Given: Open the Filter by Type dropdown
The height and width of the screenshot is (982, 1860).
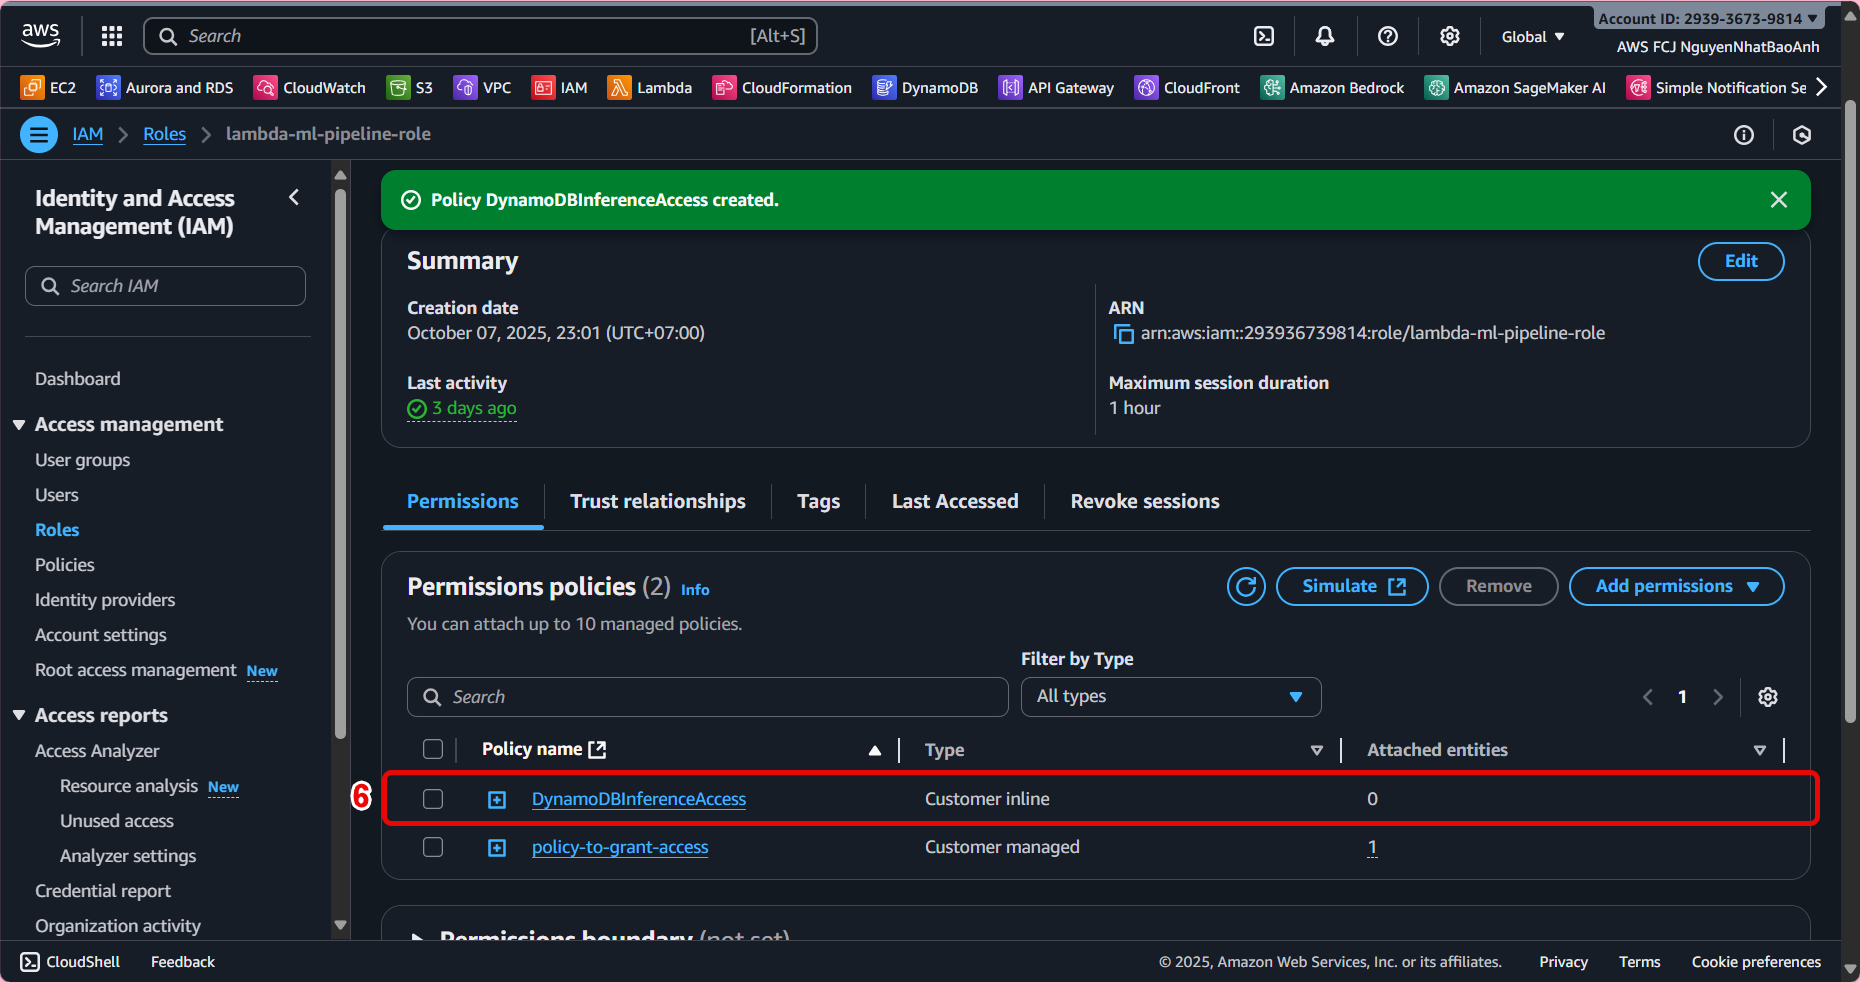Looking at the screenshot, I should click(1171, 697).
